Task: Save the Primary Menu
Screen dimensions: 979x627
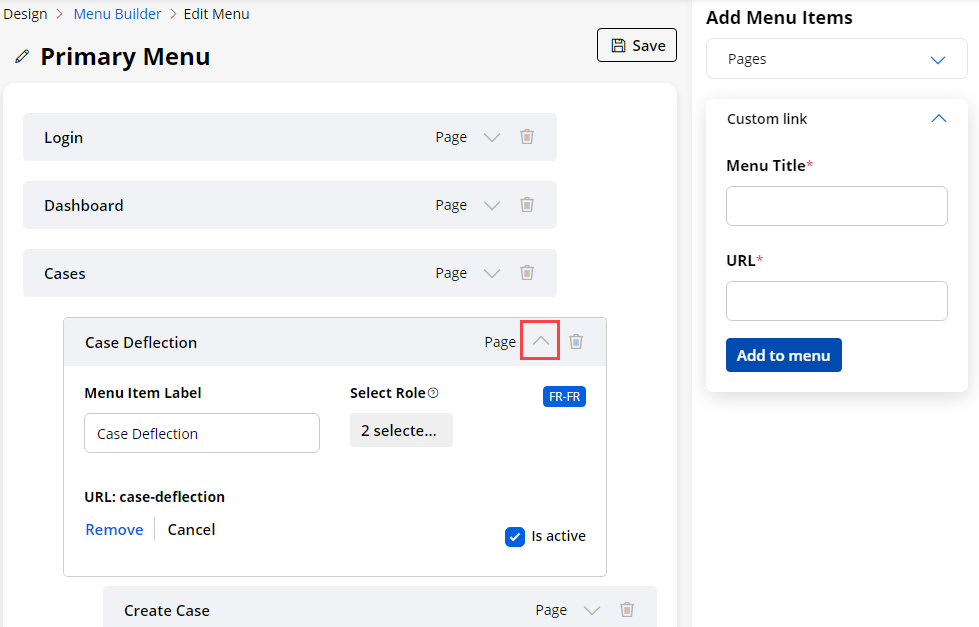Action: point(637,46)
